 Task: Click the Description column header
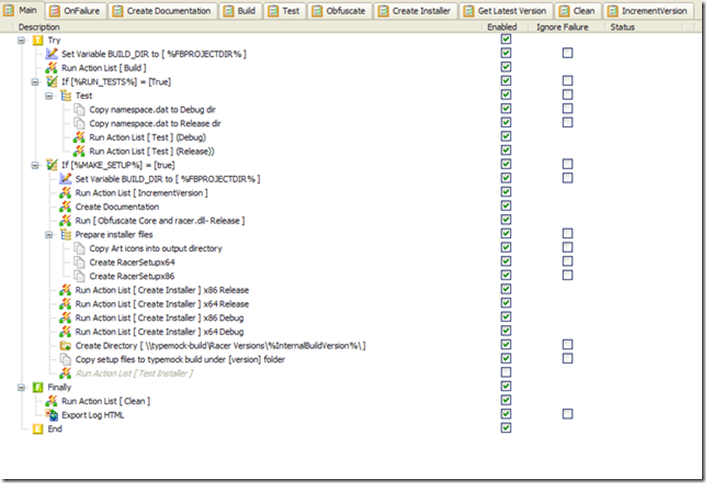[40, 27]
